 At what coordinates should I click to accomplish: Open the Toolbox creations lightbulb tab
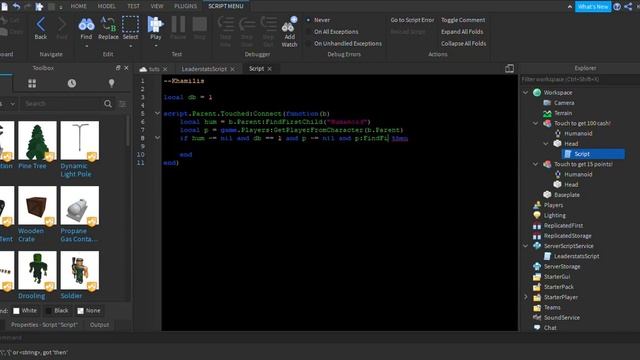pos(111,83)
